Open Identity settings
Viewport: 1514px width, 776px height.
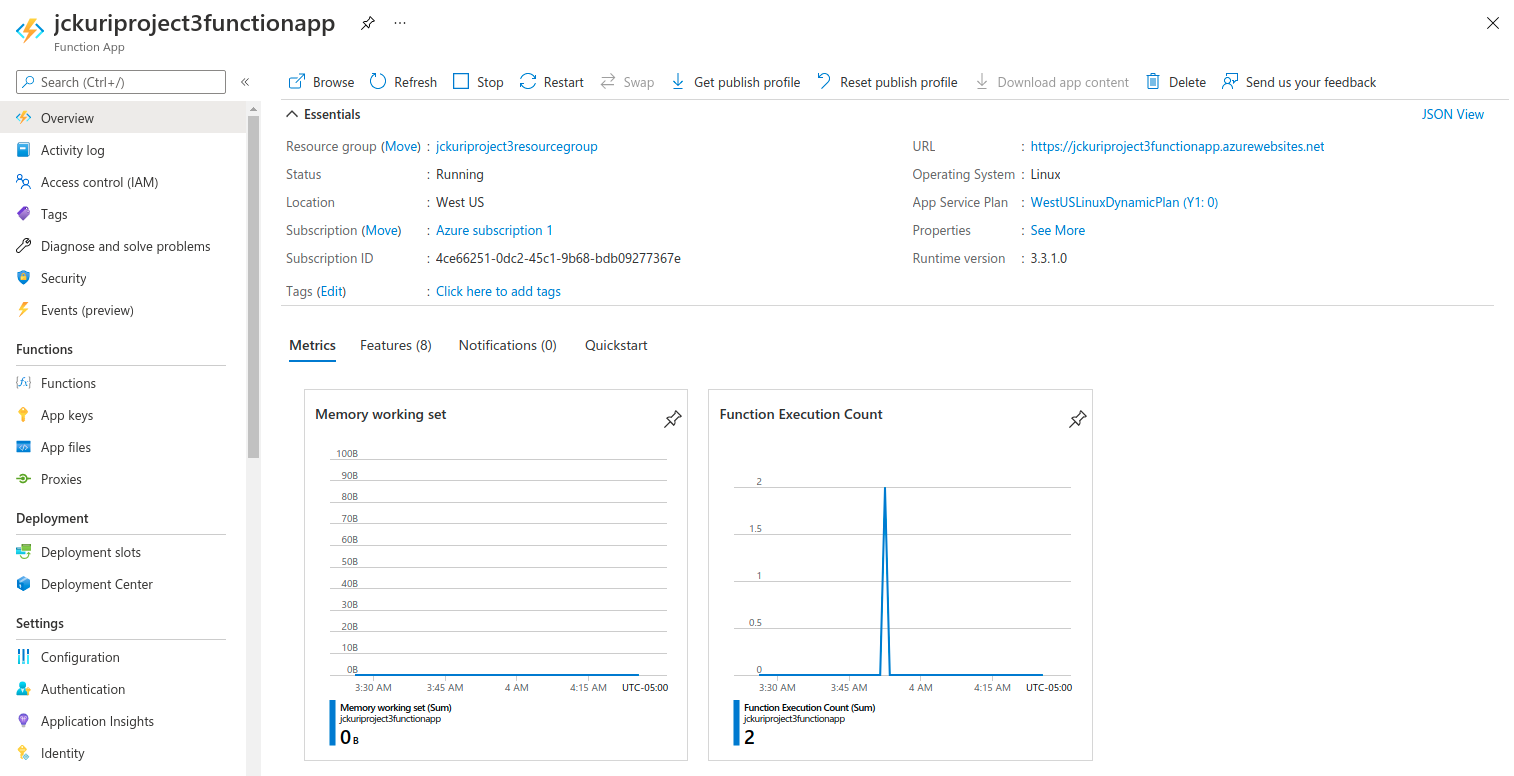[123, 753]
